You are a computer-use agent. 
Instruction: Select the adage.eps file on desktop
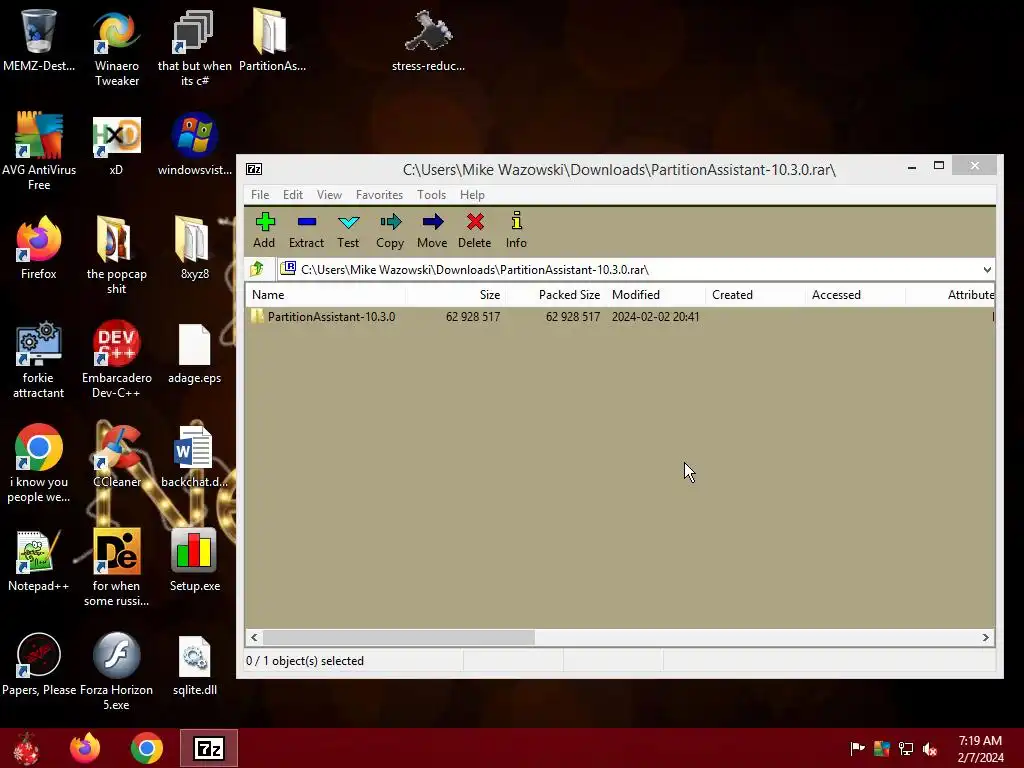tap(194, 353)
